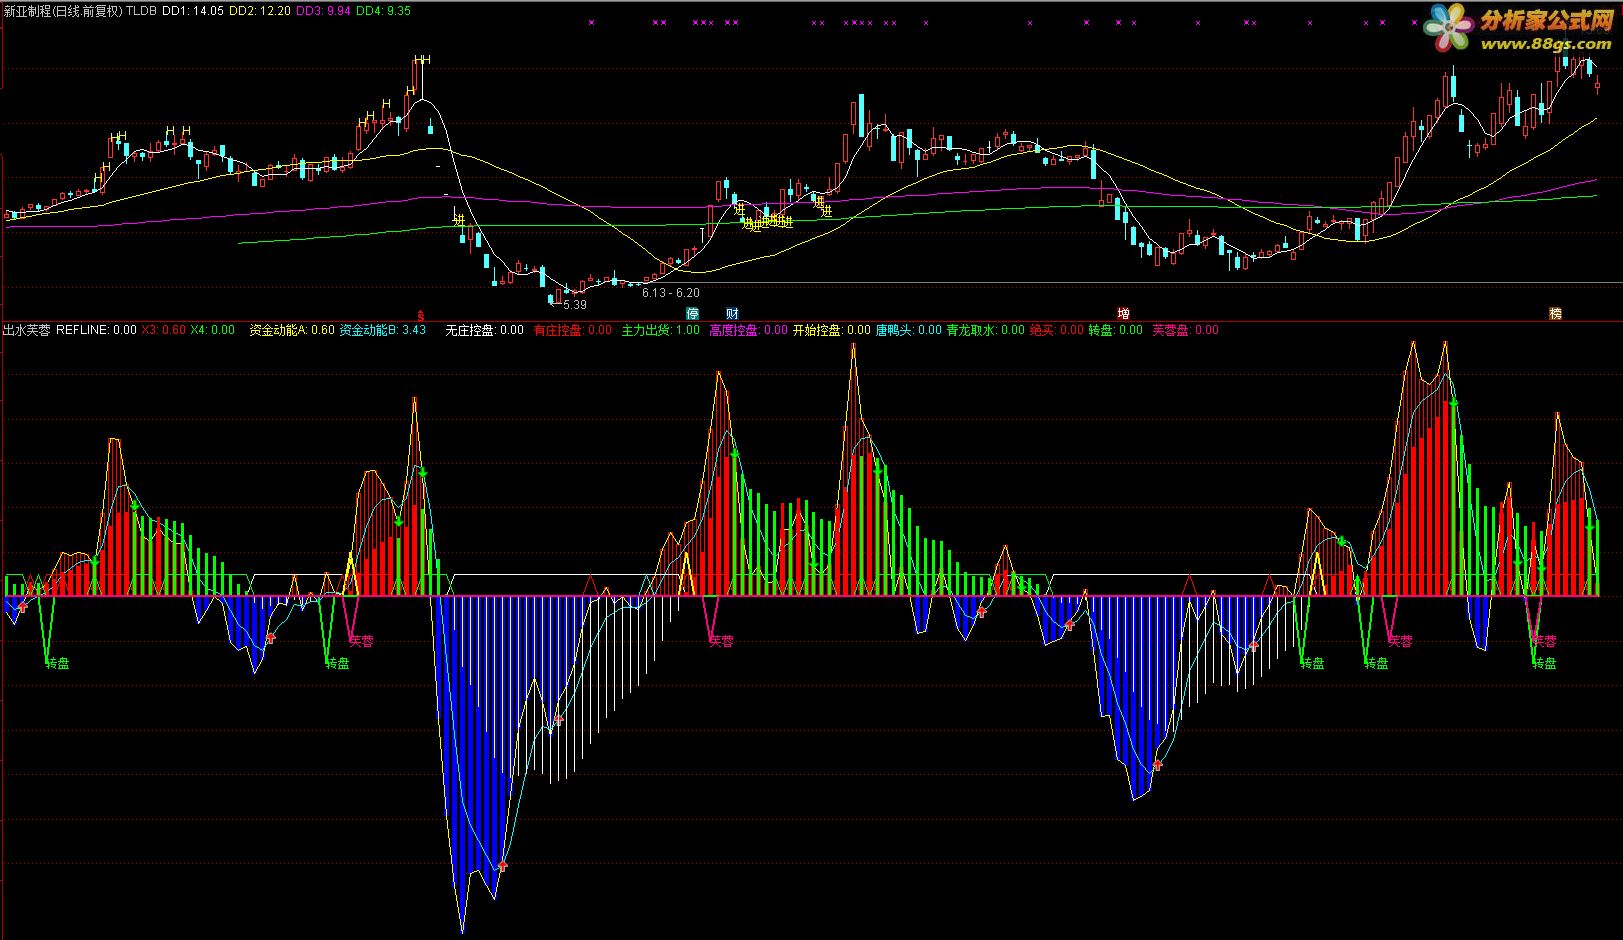Viewport: 1623px width, 940px height.
Task: Click the 5.39 low price label
Action: (575, 305)
